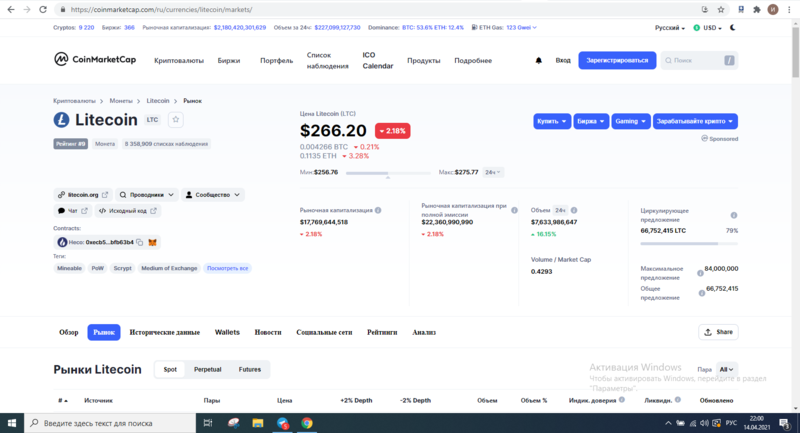Viewport: 800px width, 433px height.
Task: Open the Анализ tab
Action: (424, 332)
